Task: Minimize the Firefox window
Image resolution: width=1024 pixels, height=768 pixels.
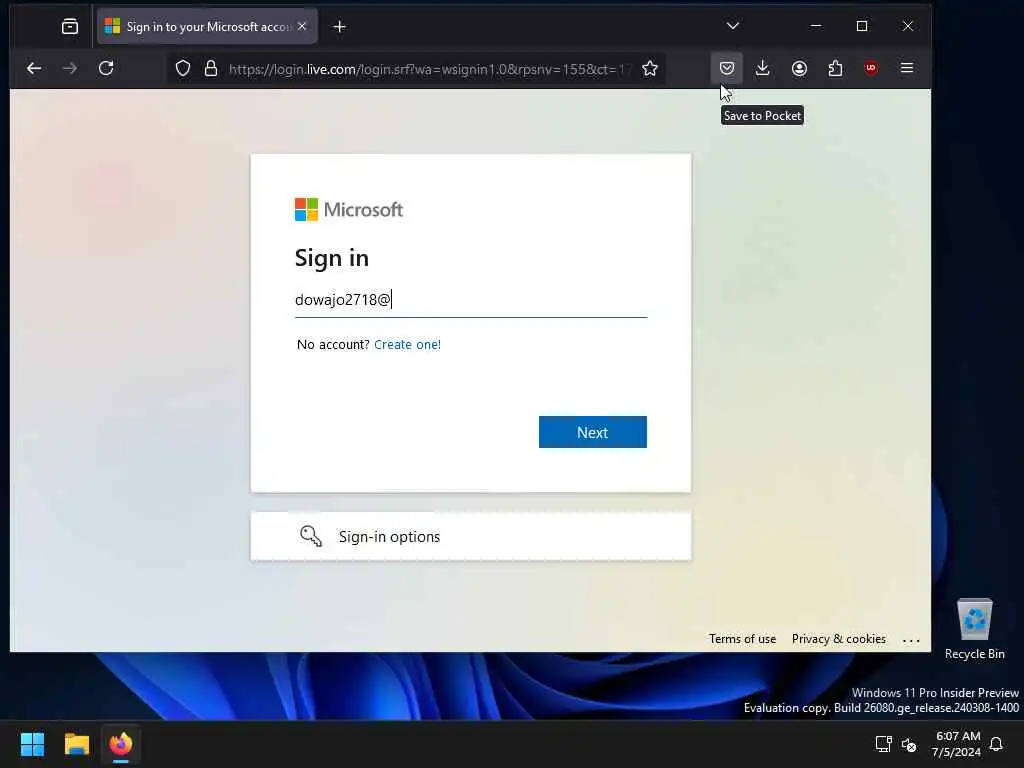Action: [x=816, y=26]
